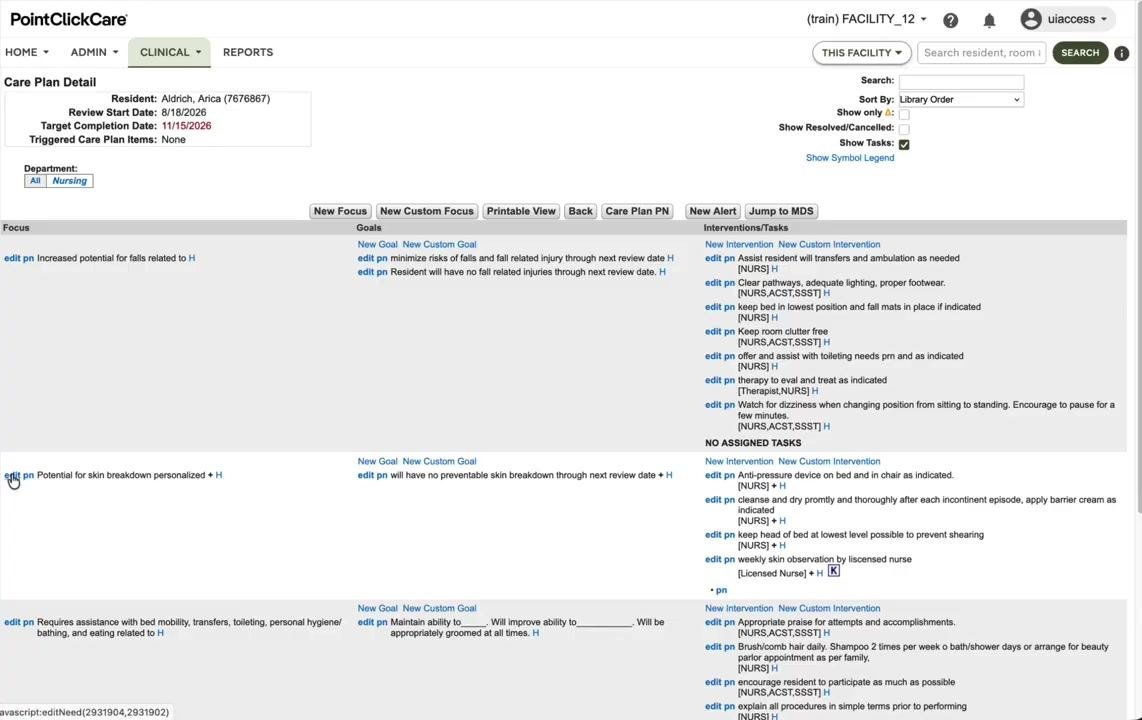Toggle the Show only warning checkbox
Screen dimensions: 1142x720
point(904,114)
